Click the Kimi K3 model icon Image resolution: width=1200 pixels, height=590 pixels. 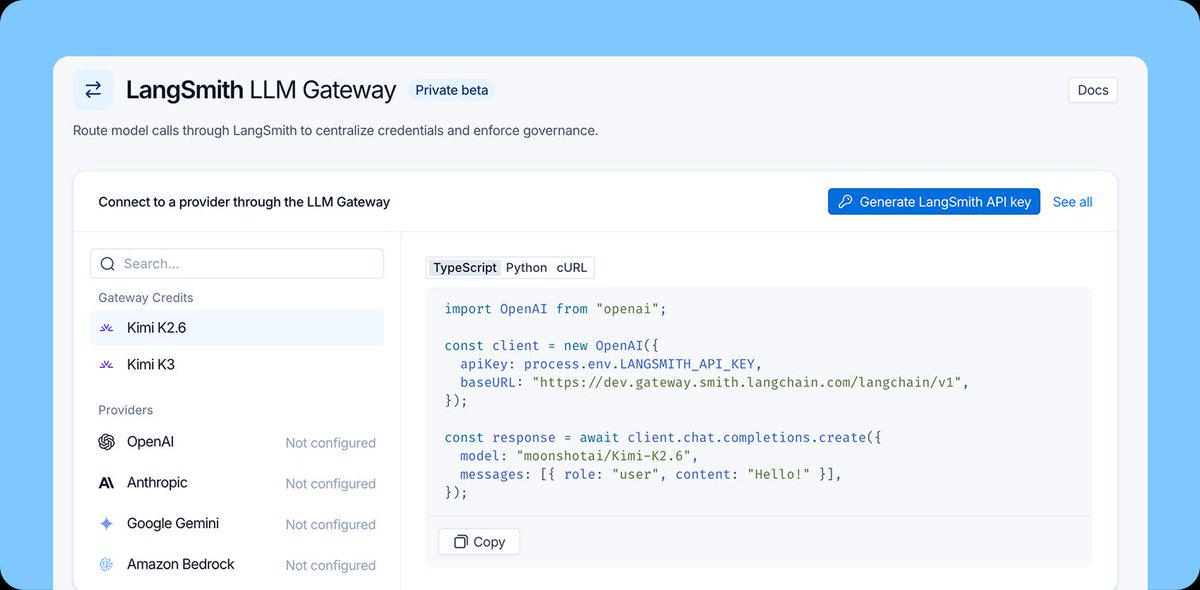[107, 365]
